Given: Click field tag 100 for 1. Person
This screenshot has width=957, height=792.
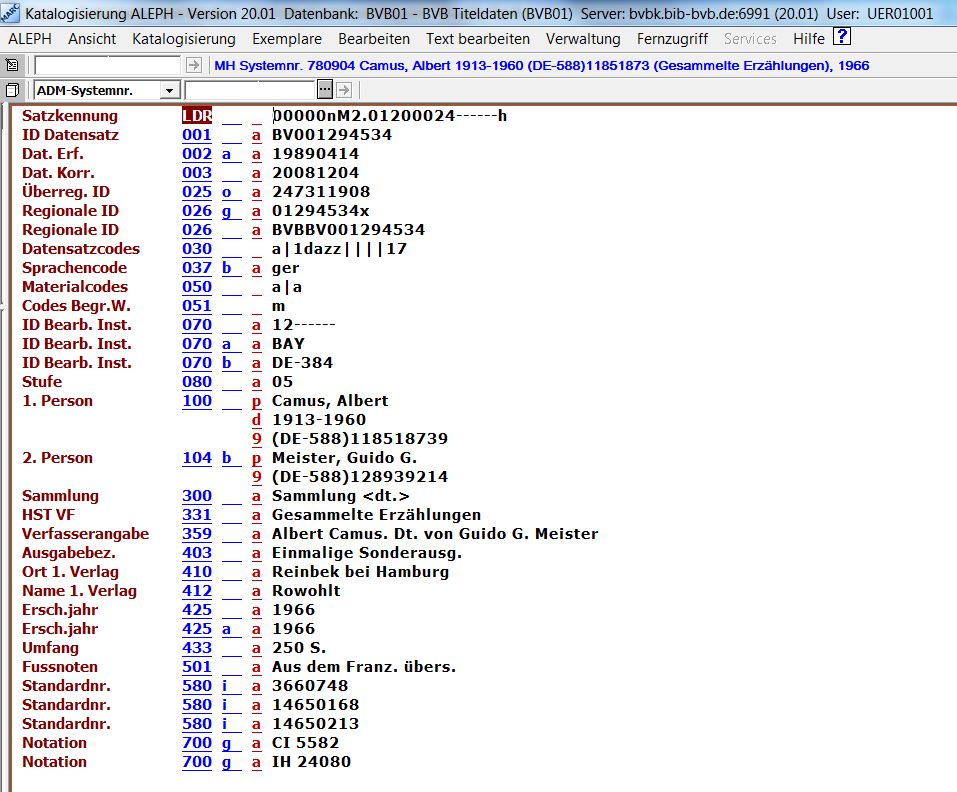Looking at the screenshot, I should (197, 401).
